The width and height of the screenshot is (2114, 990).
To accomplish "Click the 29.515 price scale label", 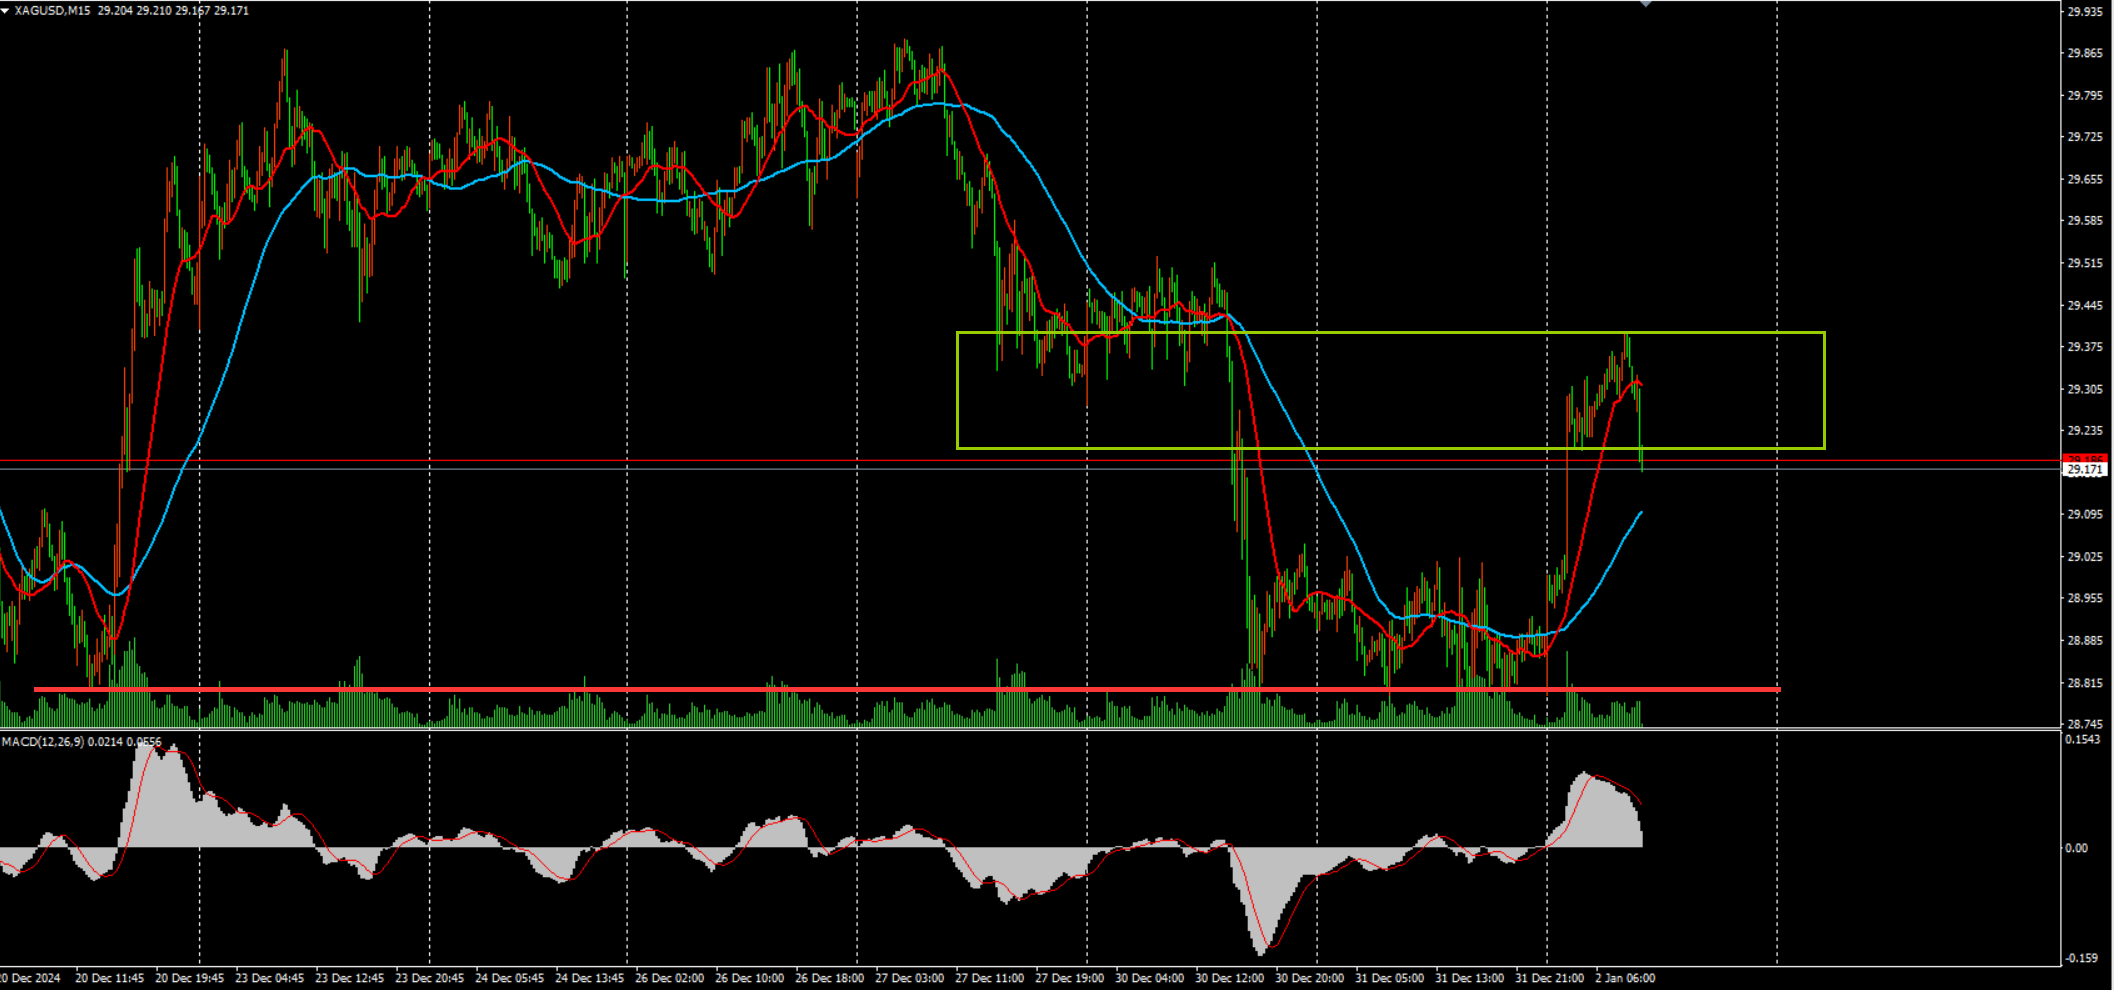I will click(x=2085, y=263).
